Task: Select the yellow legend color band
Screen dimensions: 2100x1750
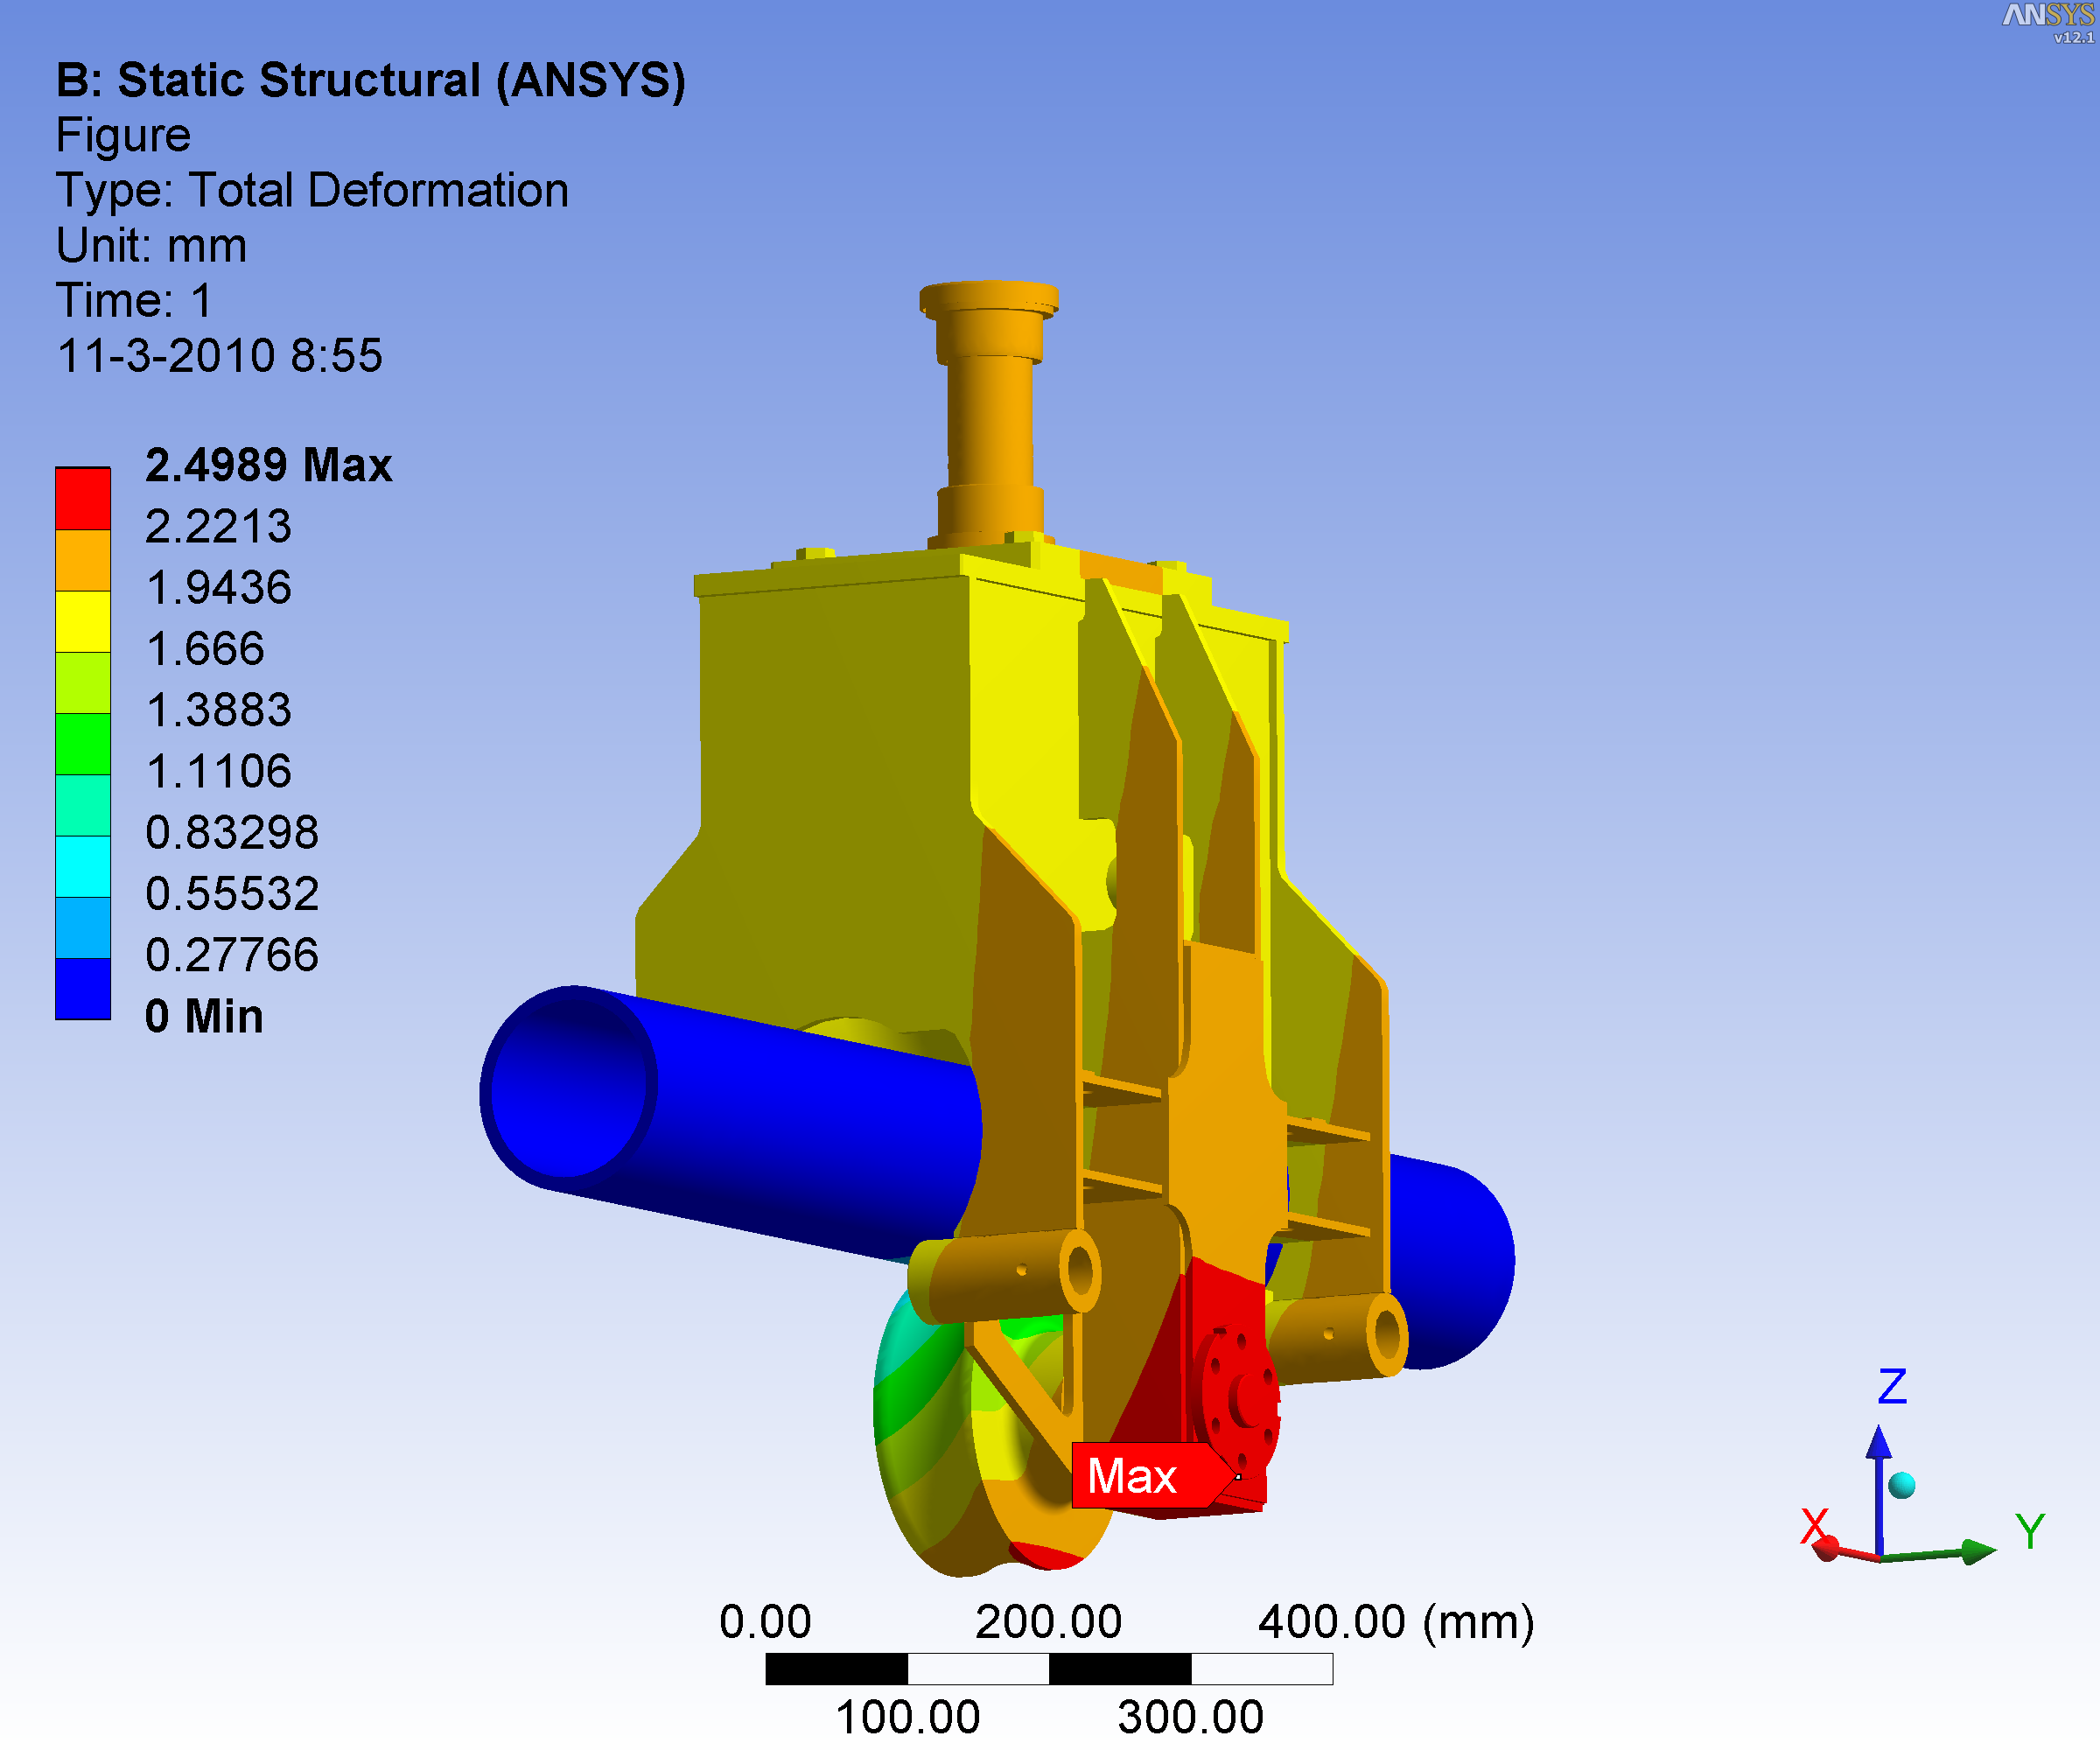Action: (83, 622)
